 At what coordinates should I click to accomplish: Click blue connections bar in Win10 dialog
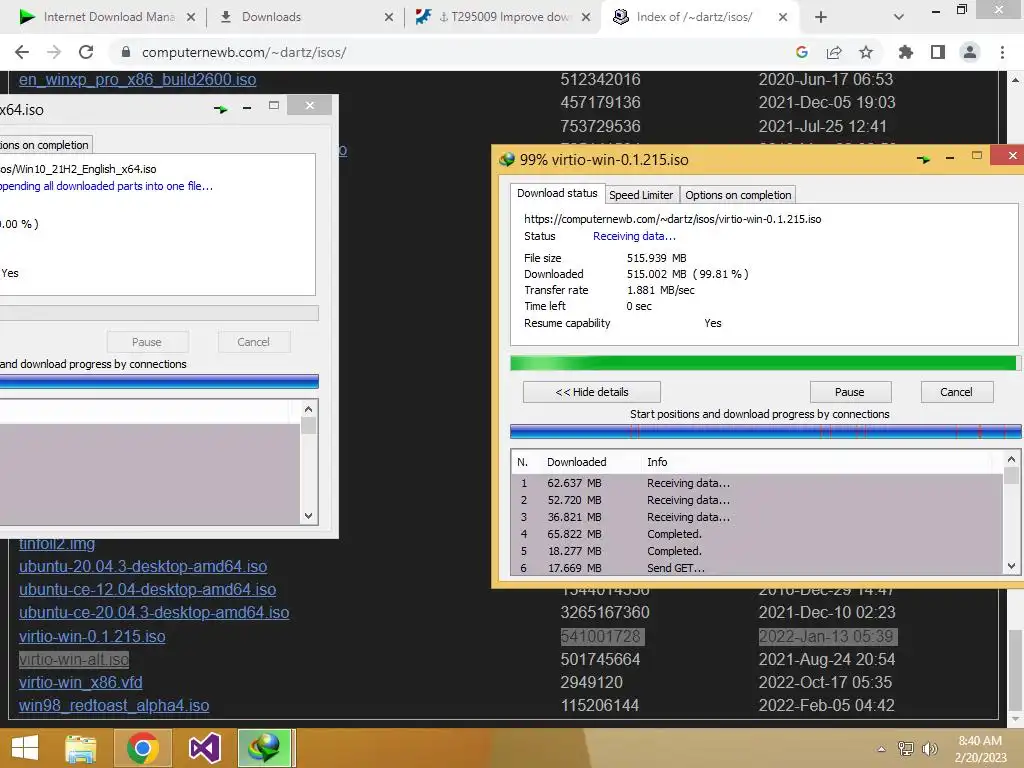coord(159,381)
